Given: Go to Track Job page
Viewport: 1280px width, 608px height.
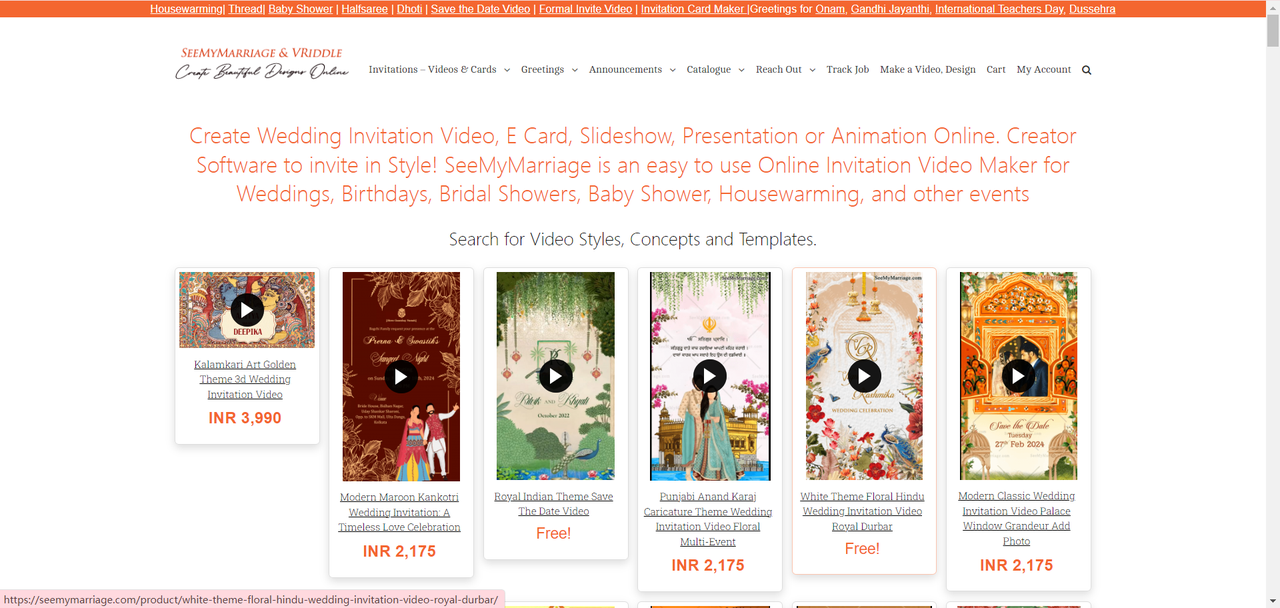Looking at the screenshot, I should [x=847, y=70].
